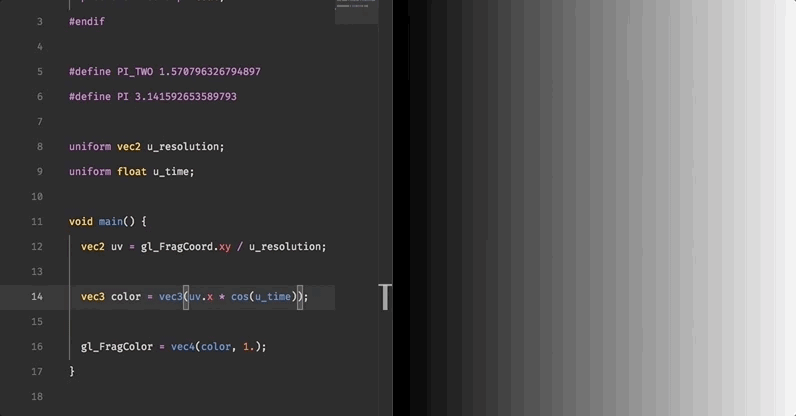
Task: Click line number 18 in gutter
Action: [37, 396]
